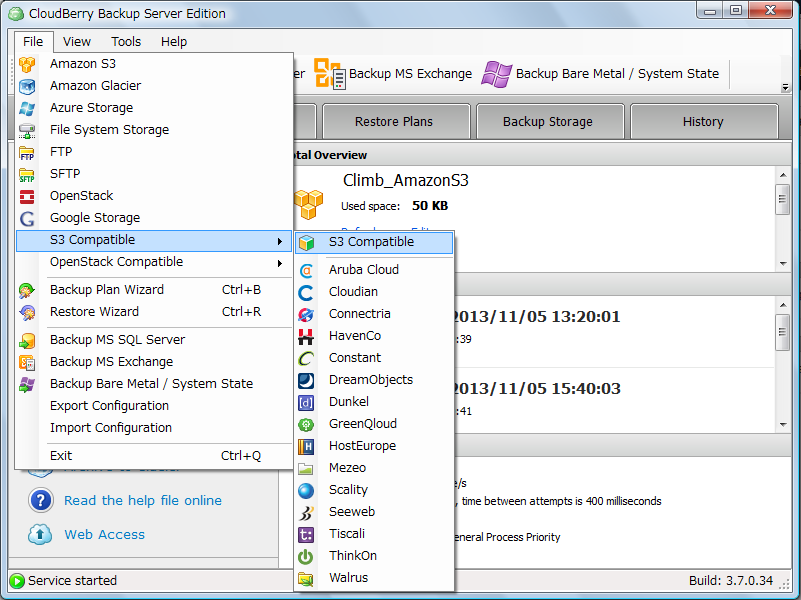Expand the OpenStack Compatible submenu arrow

click(x=279, y=263)
